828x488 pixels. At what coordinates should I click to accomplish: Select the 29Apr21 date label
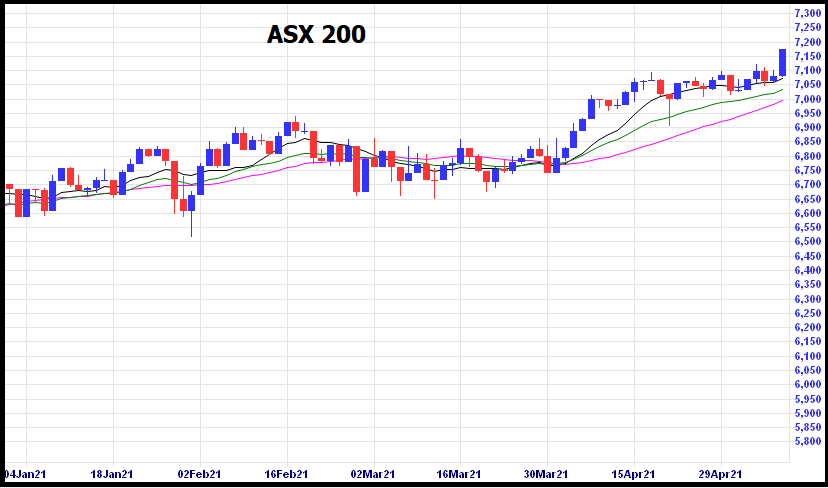point(720,473)
